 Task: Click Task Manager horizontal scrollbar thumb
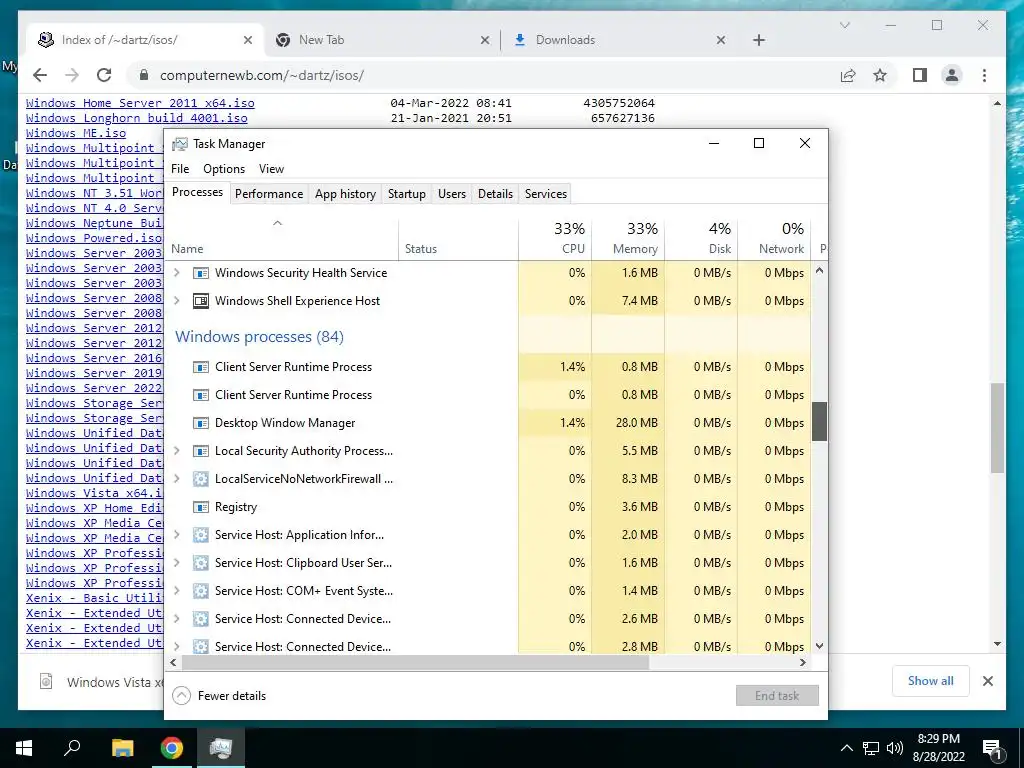(415, 662)
